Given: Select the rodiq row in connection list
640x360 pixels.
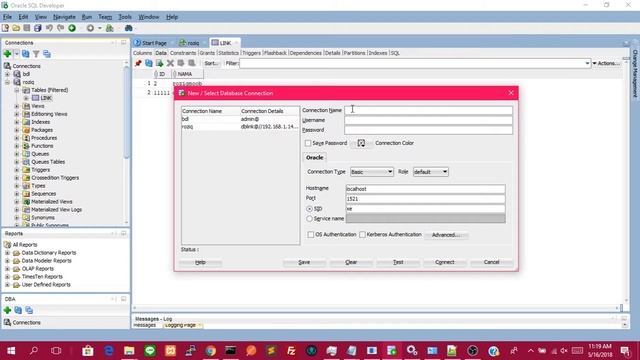Looking at the screenshot, I should [240, 127].
